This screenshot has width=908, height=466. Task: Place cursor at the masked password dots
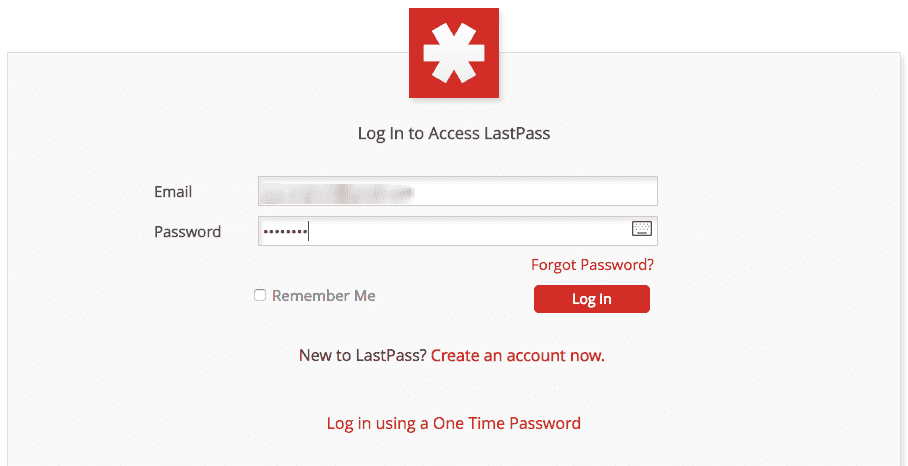coord(284,232)
